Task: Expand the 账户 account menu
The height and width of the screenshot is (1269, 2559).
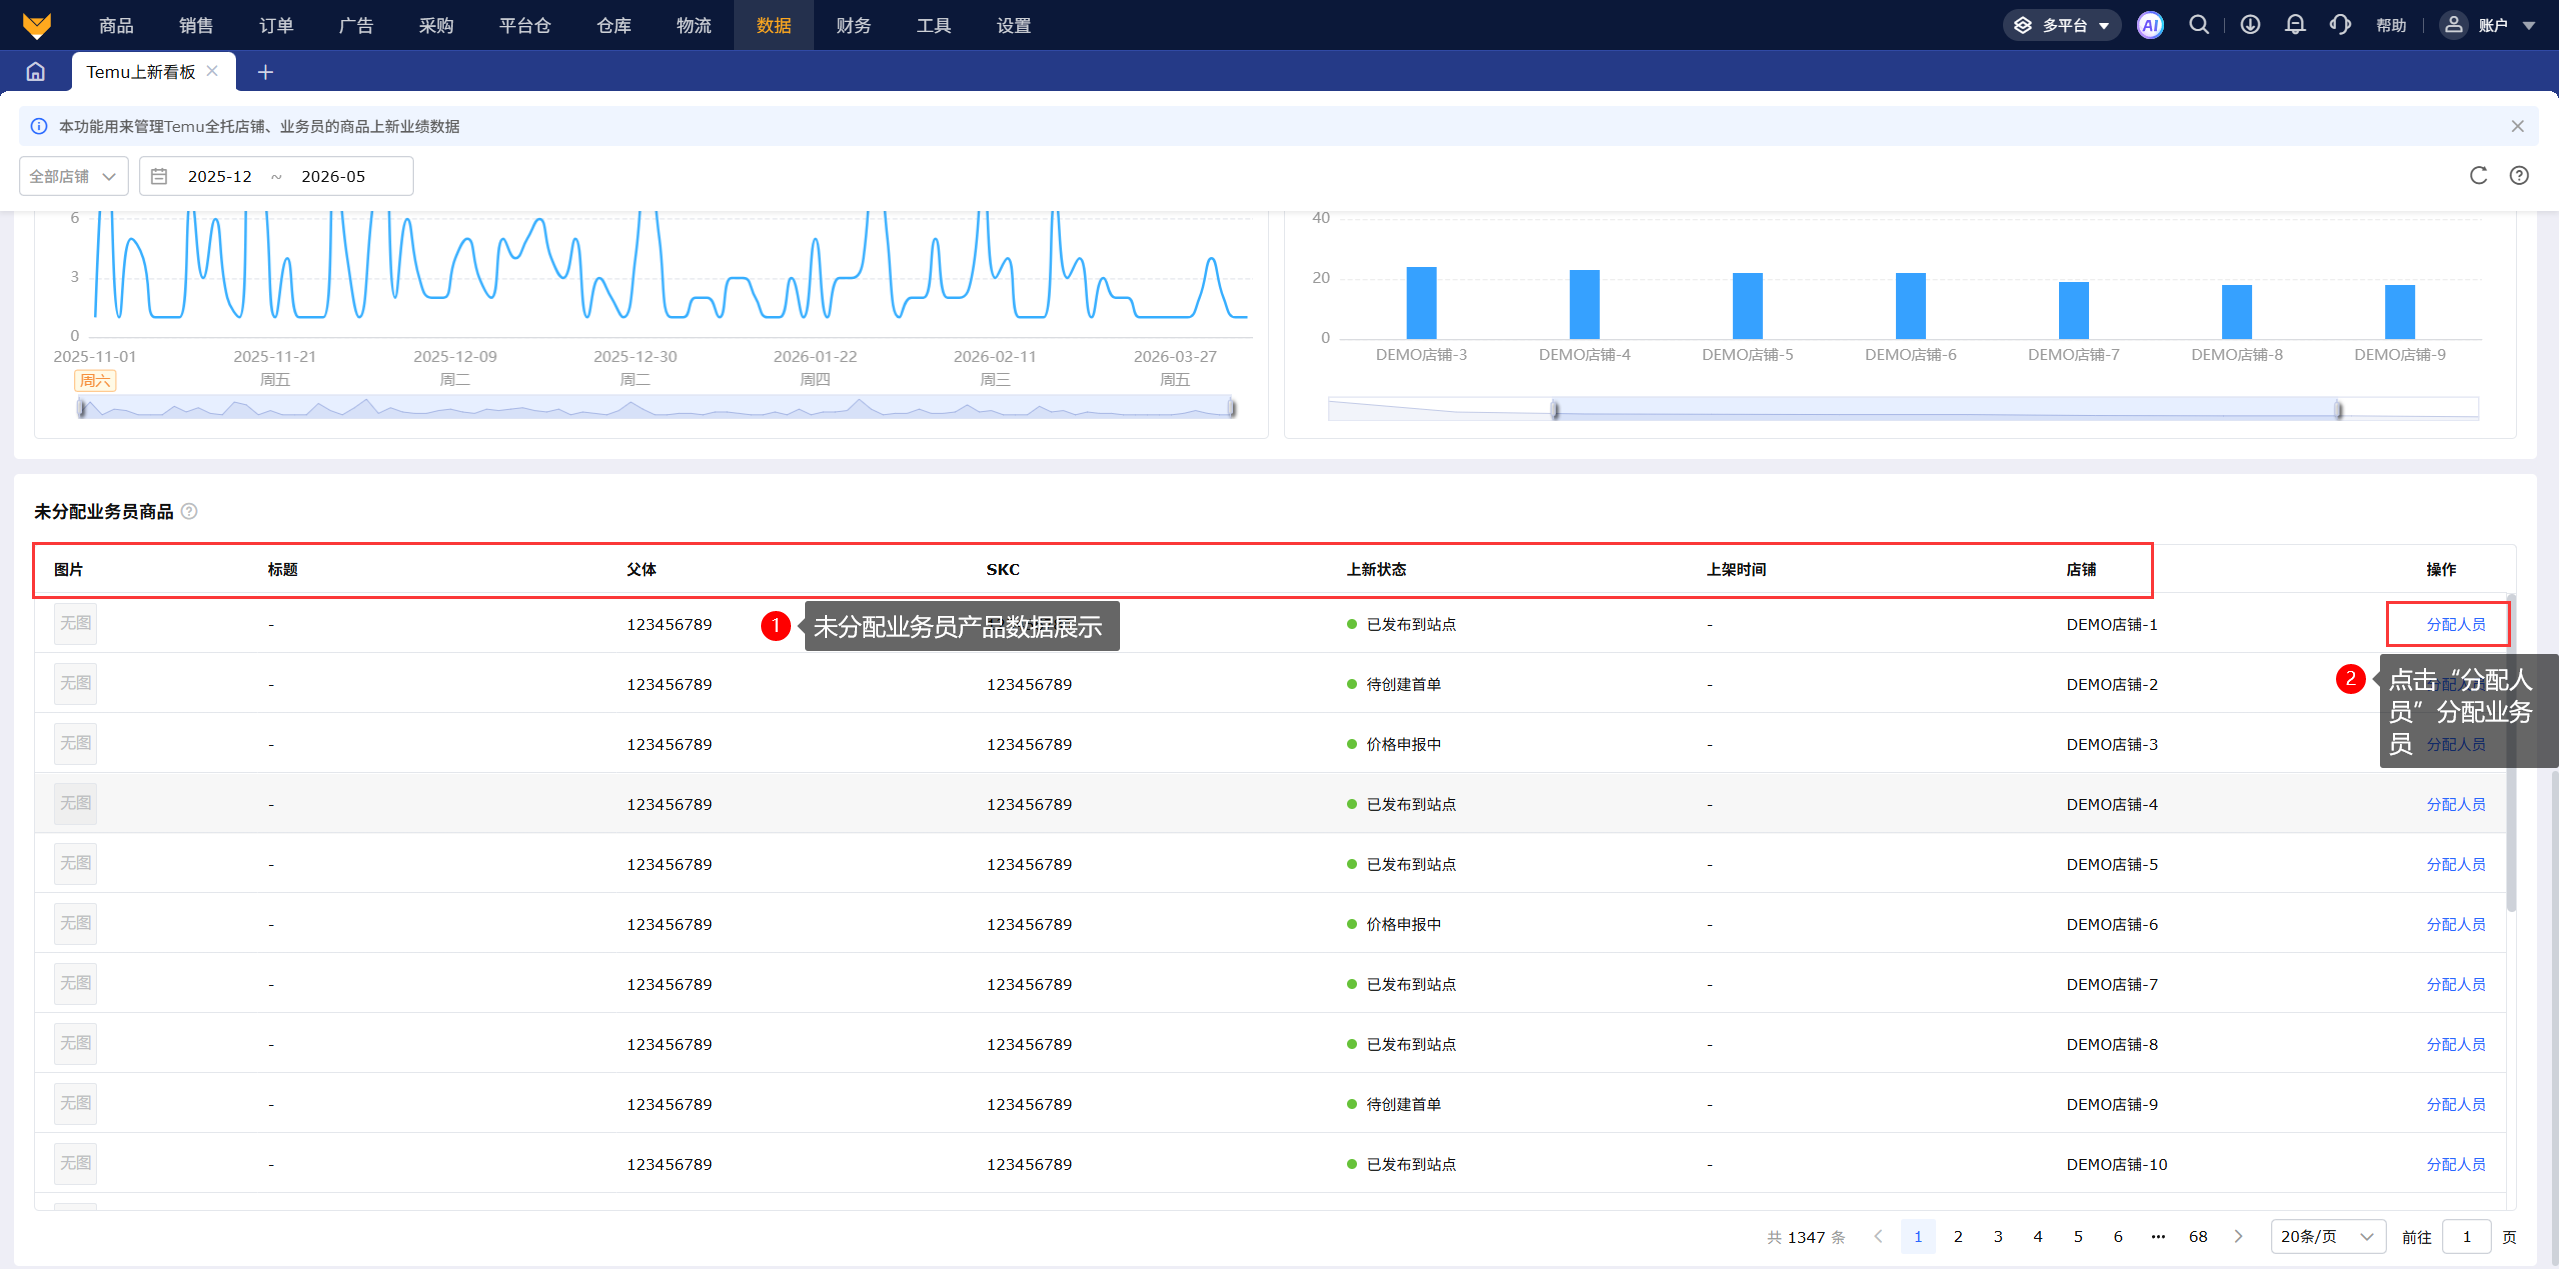Action: point(2490,25)
